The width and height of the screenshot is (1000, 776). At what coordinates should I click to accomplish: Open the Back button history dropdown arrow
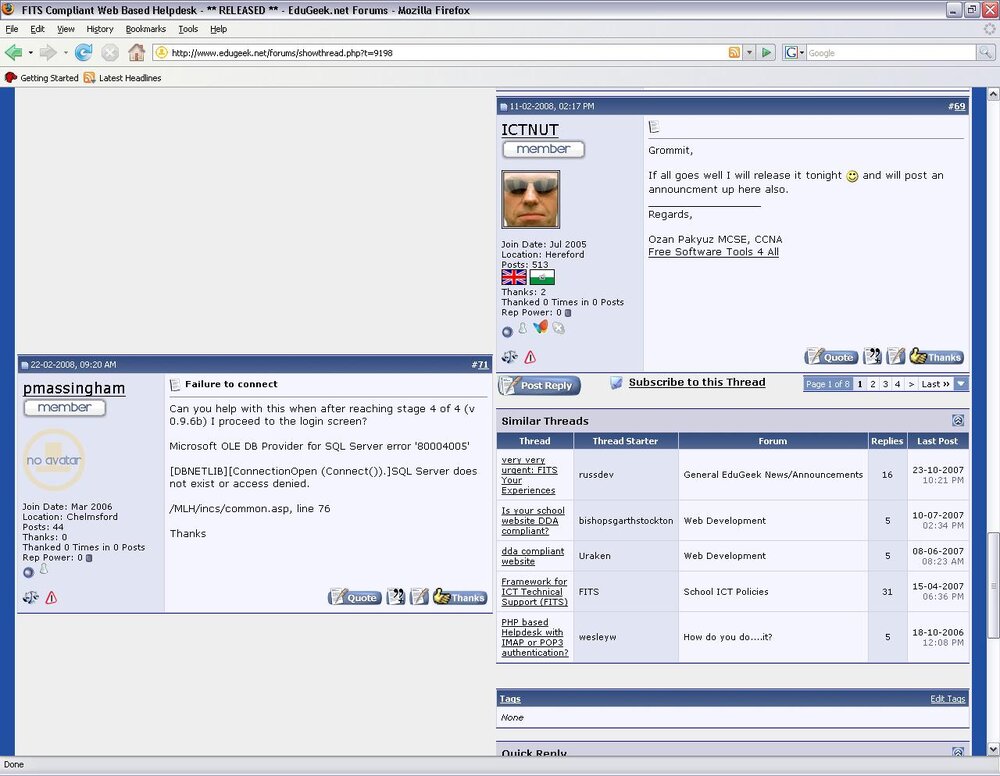tap(30, 53)
